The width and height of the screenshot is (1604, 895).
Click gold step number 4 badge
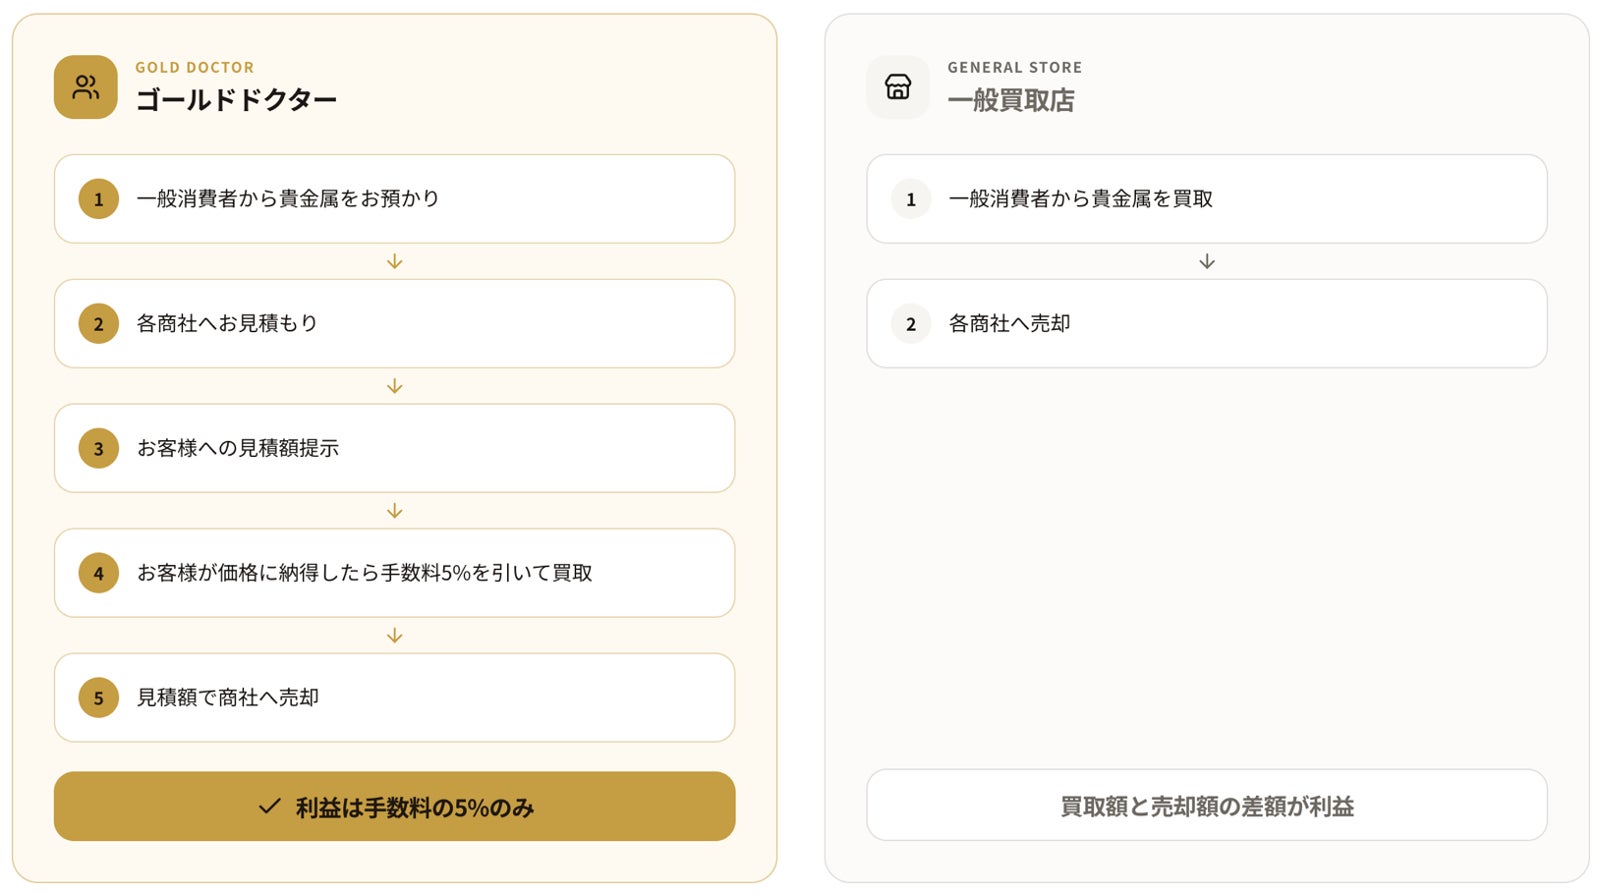[98, 573]
